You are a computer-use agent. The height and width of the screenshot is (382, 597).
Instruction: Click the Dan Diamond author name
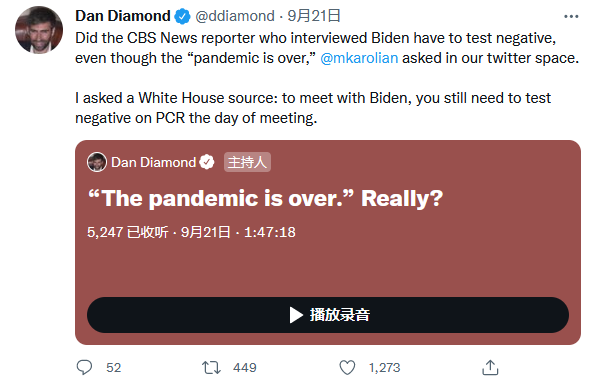pos(123,16)
